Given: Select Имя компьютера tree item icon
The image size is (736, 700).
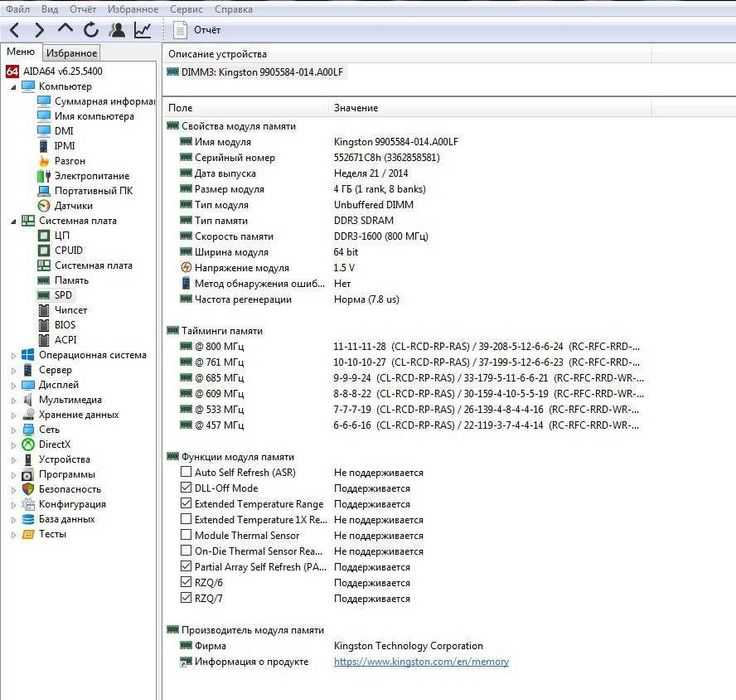Looking at the screenshot, I should coord(44,116).
